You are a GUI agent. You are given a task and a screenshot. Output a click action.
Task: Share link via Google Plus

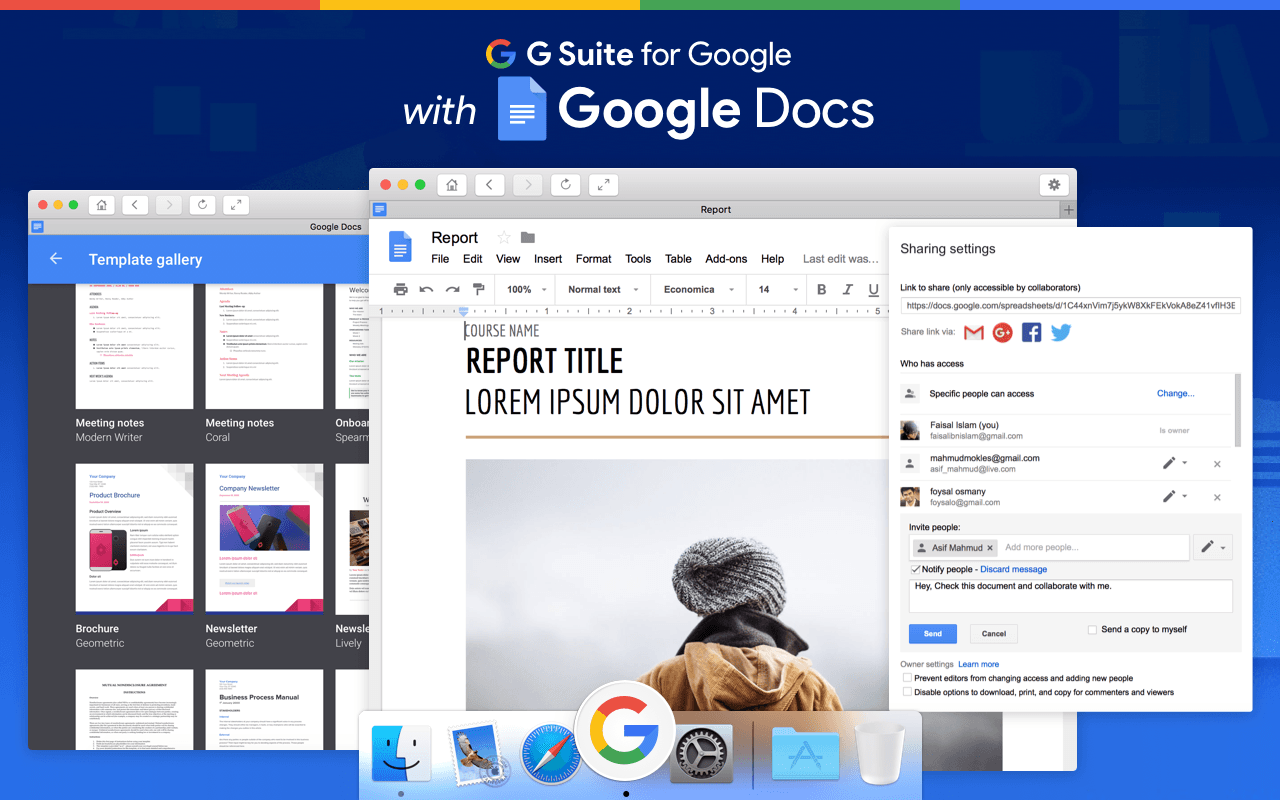click(x=1003, y=332)
